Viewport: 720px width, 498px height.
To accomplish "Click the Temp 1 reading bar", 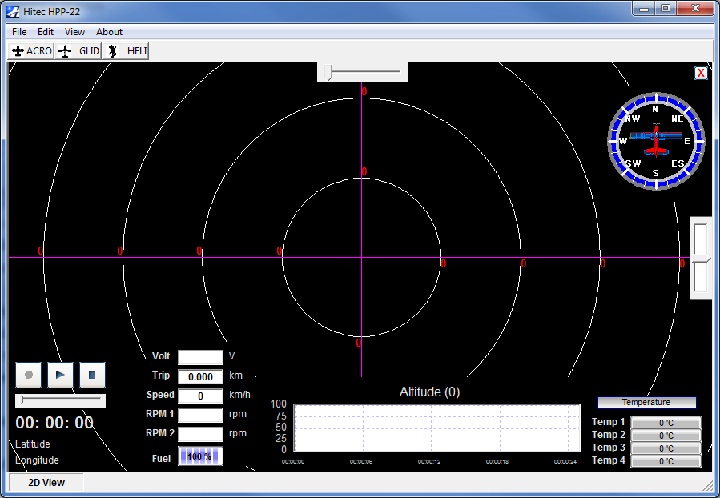I will [x=666, y=422].
